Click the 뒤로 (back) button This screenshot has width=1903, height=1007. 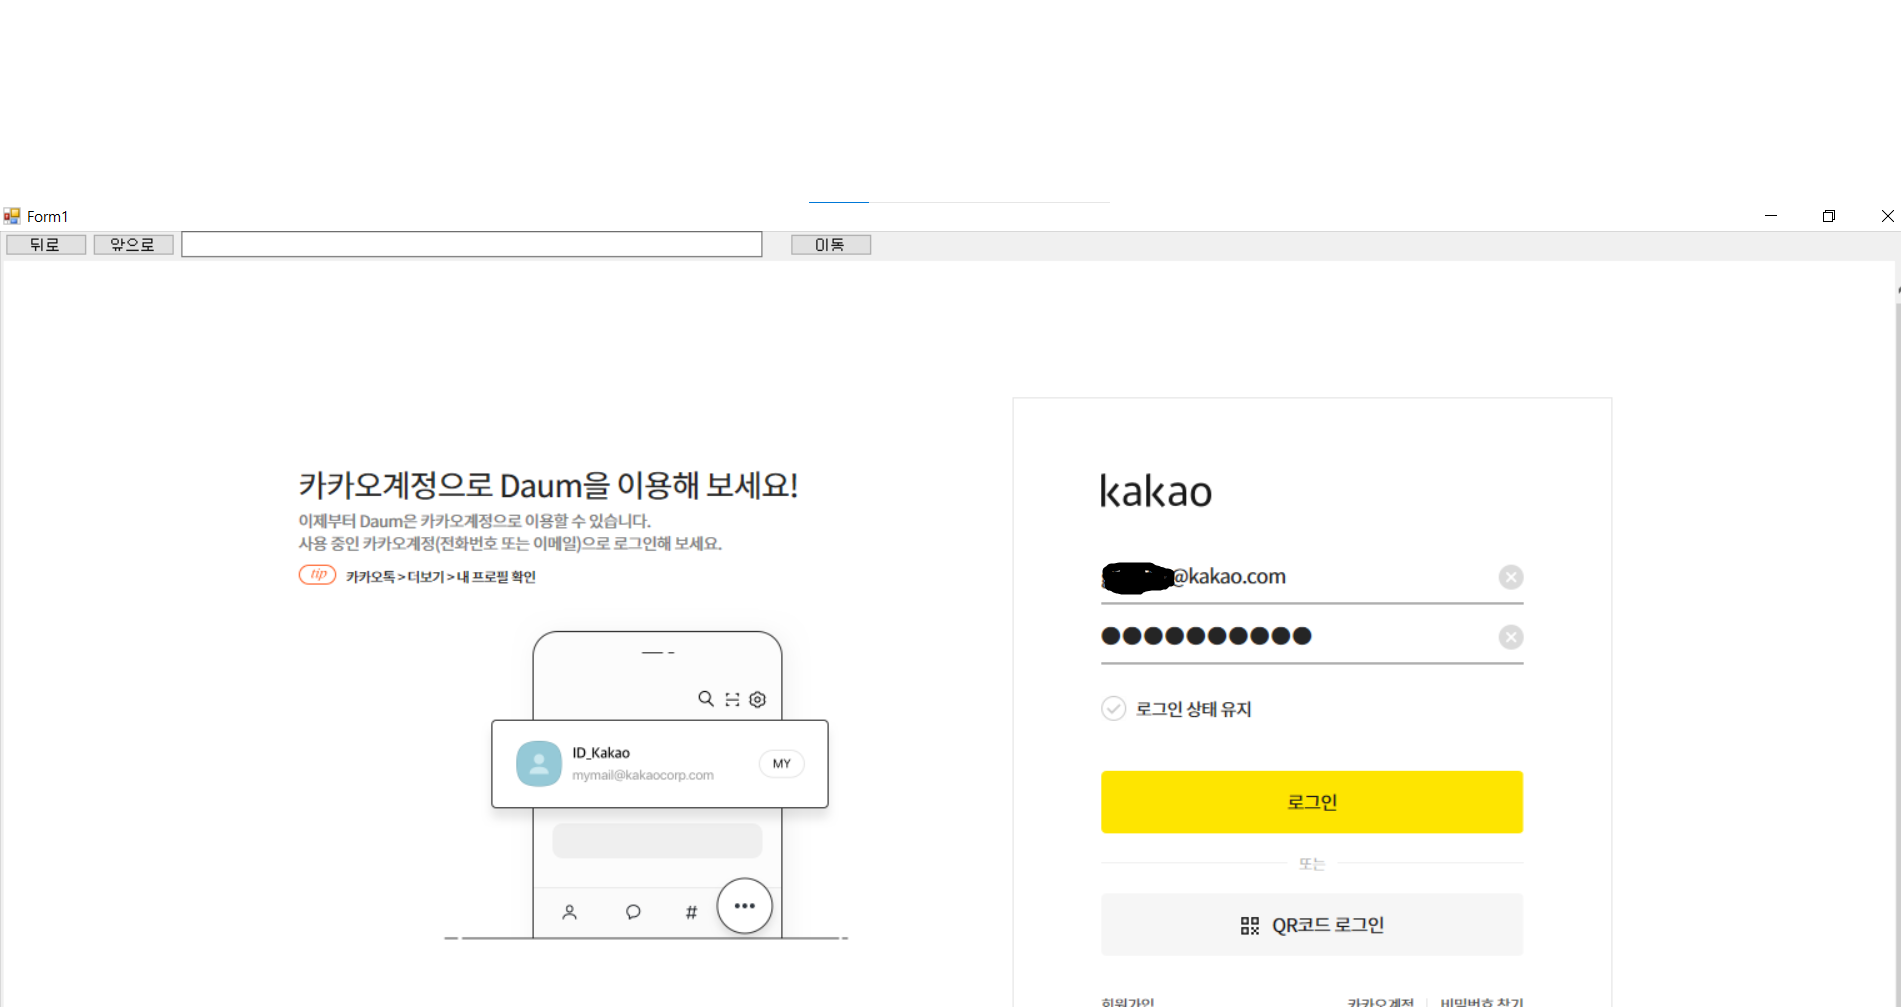pyautogui.click(x=46, y=245)
